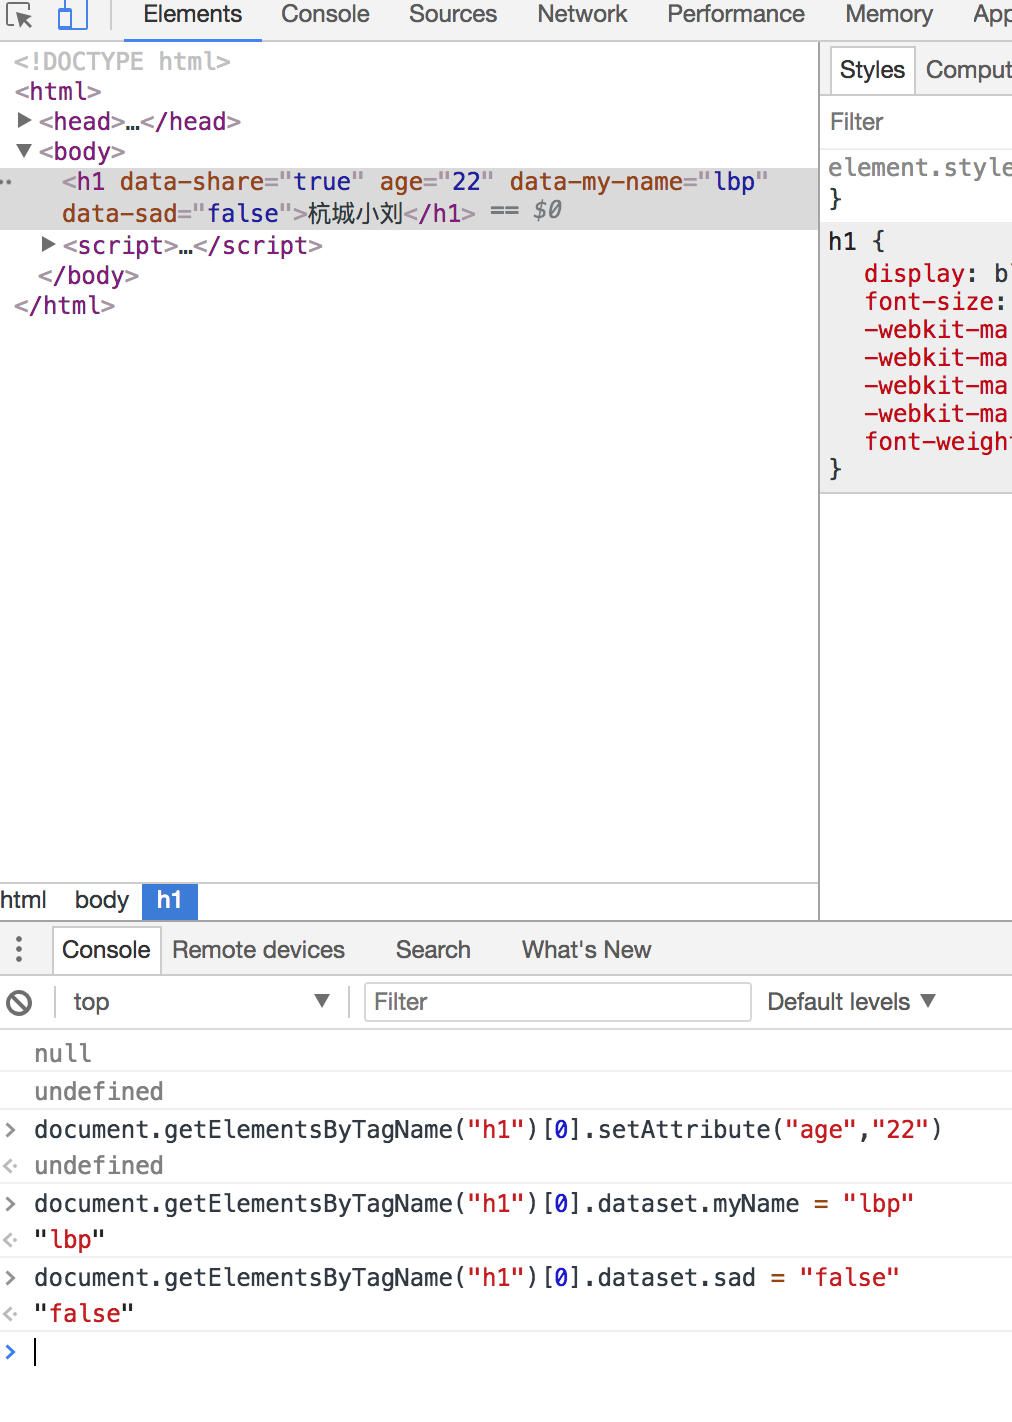Click the dataset.myName = "lbp" console command

pos(474,1203)
